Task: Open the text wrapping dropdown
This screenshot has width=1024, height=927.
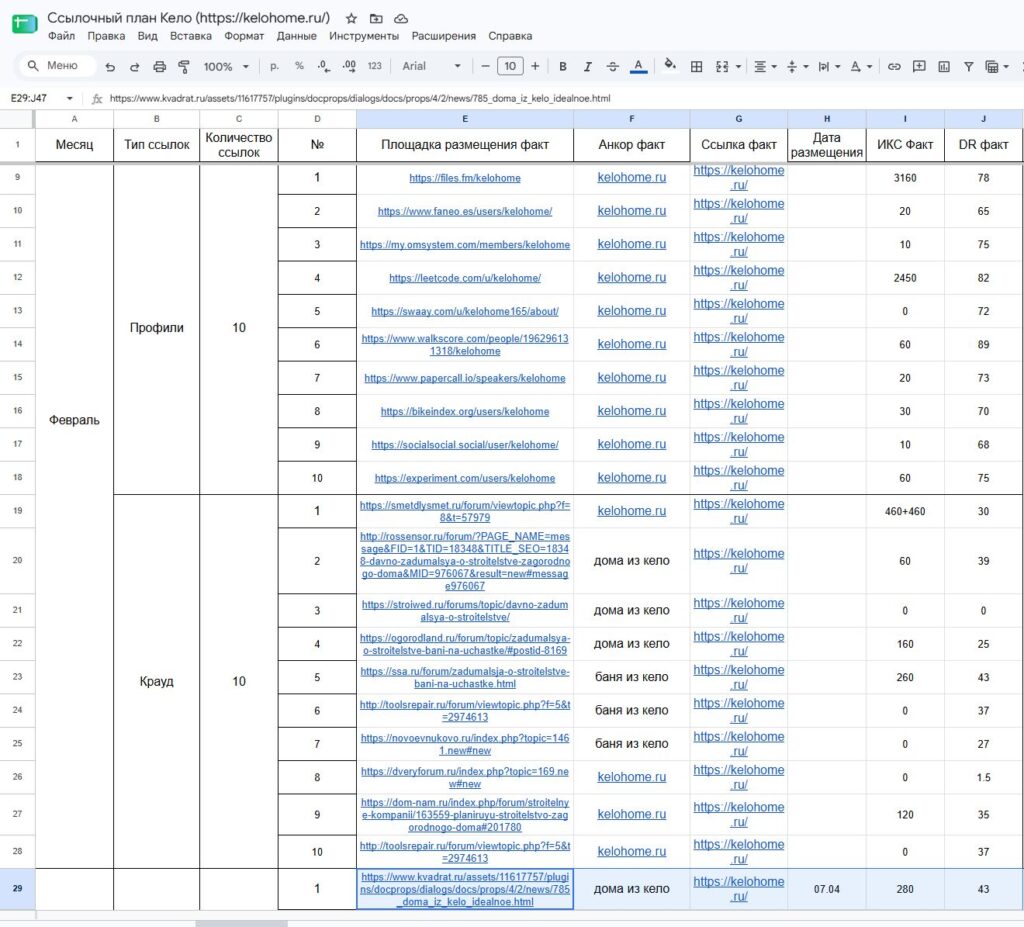Action: pos(829,66)
